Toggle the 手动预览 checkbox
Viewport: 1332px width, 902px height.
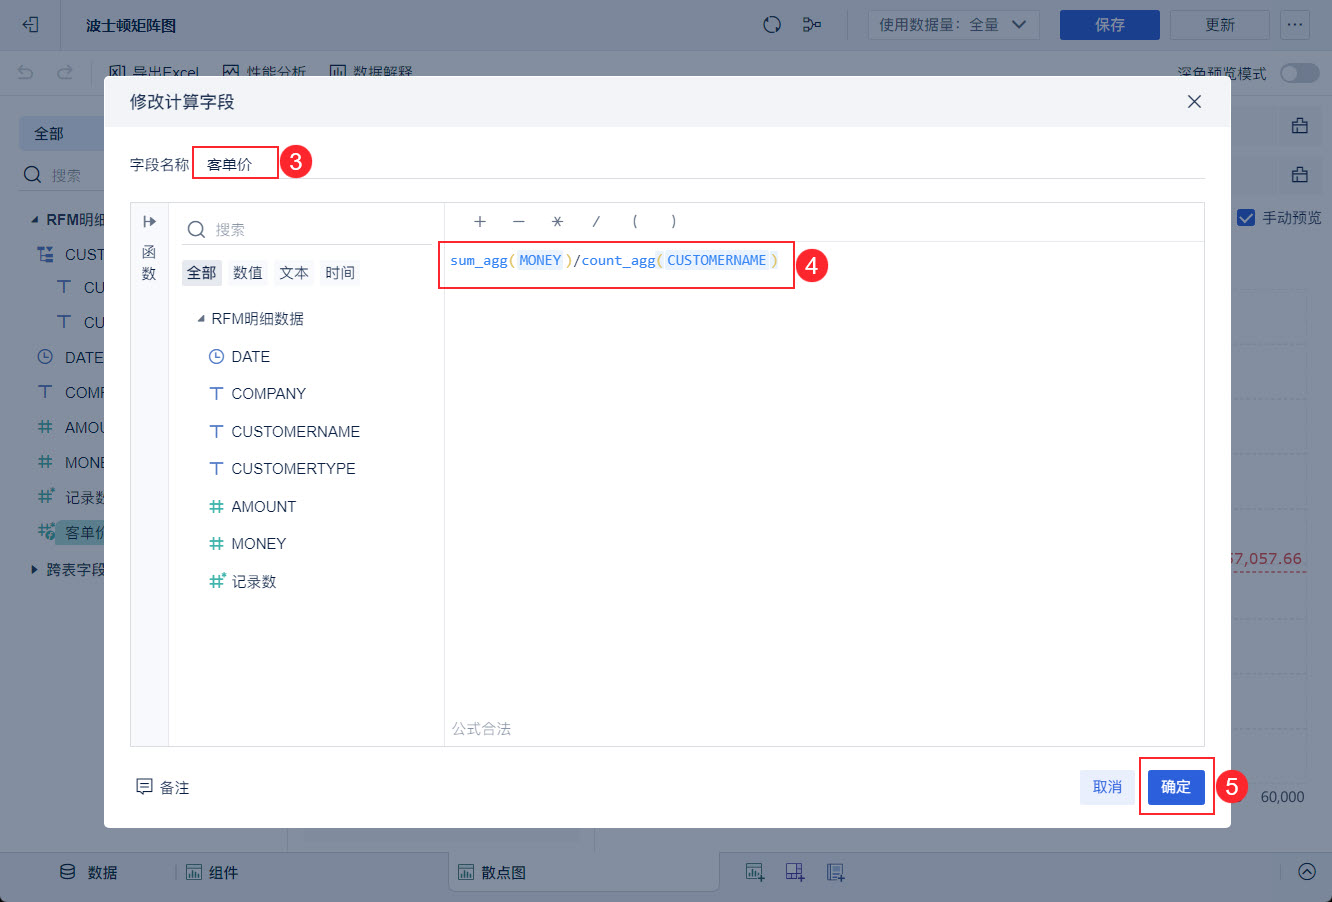tap(1246, 217)
